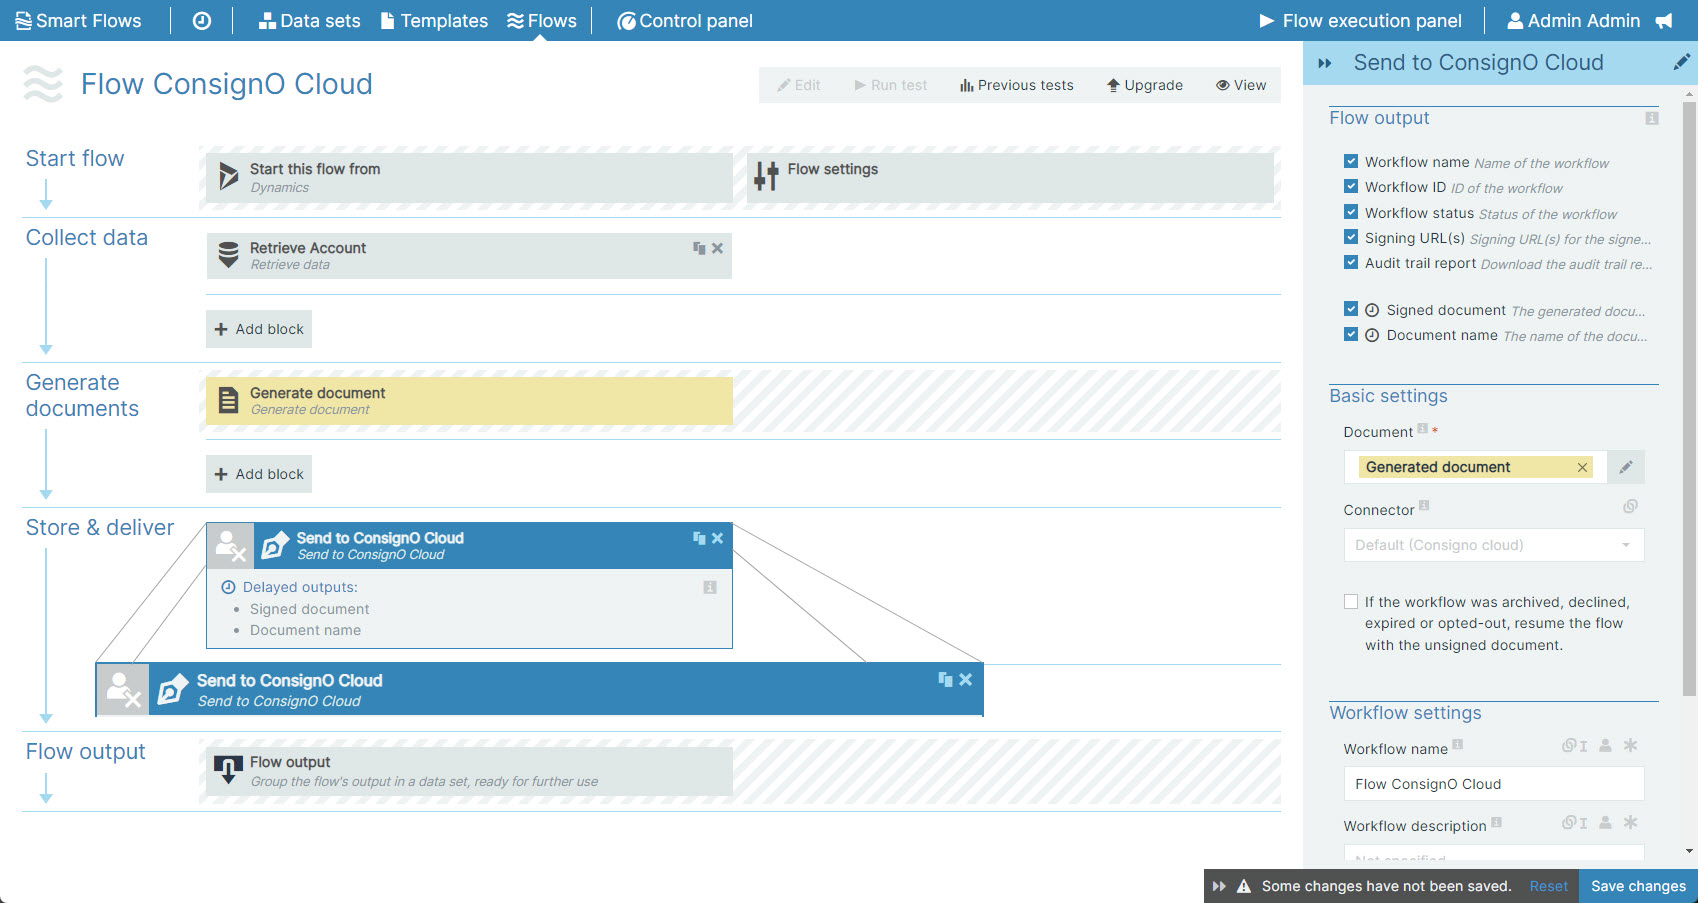The image size is (1698, 903).
Task: Click the View button
Action: click(1241, 85)
